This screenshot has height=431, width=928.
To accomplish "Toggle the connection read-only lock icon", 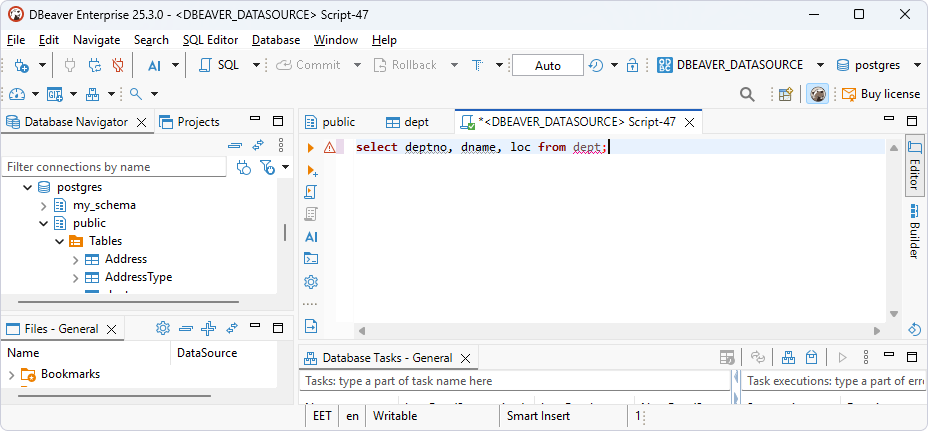I will click(633, 65).
